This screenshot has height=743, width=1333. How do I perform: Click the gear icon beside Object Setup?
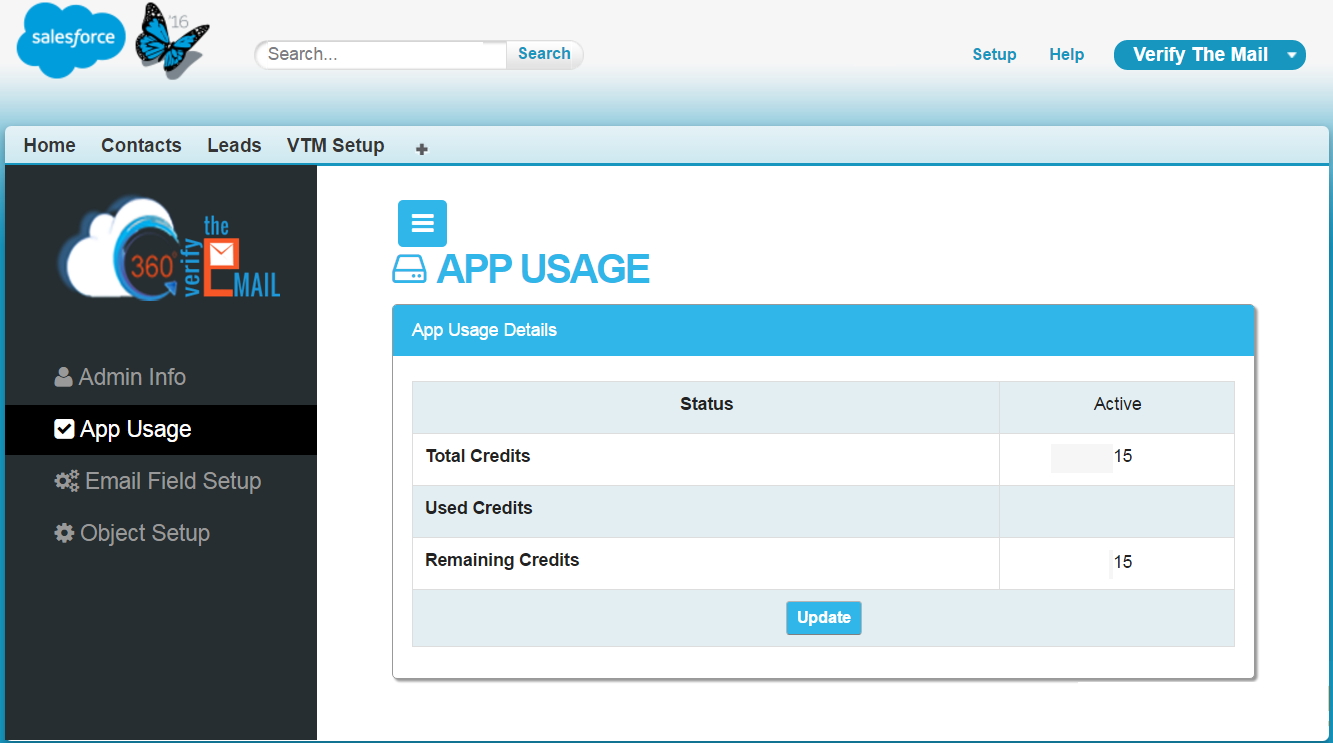pos(64,533)
